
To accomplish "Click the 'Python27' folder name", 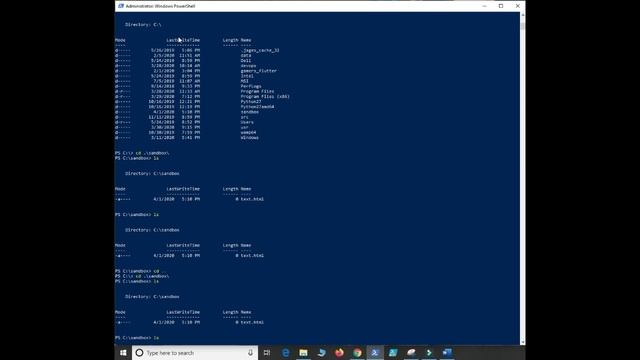I will pos(251,102).
